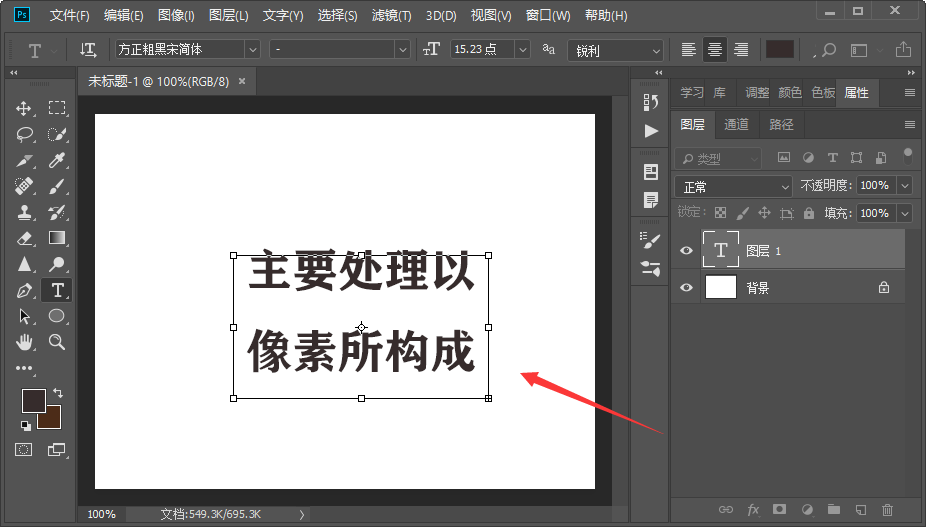Image resolution: width=926 pixels, height=527 pixels.
Task: Open the font style dropdown
Action: 340,50
